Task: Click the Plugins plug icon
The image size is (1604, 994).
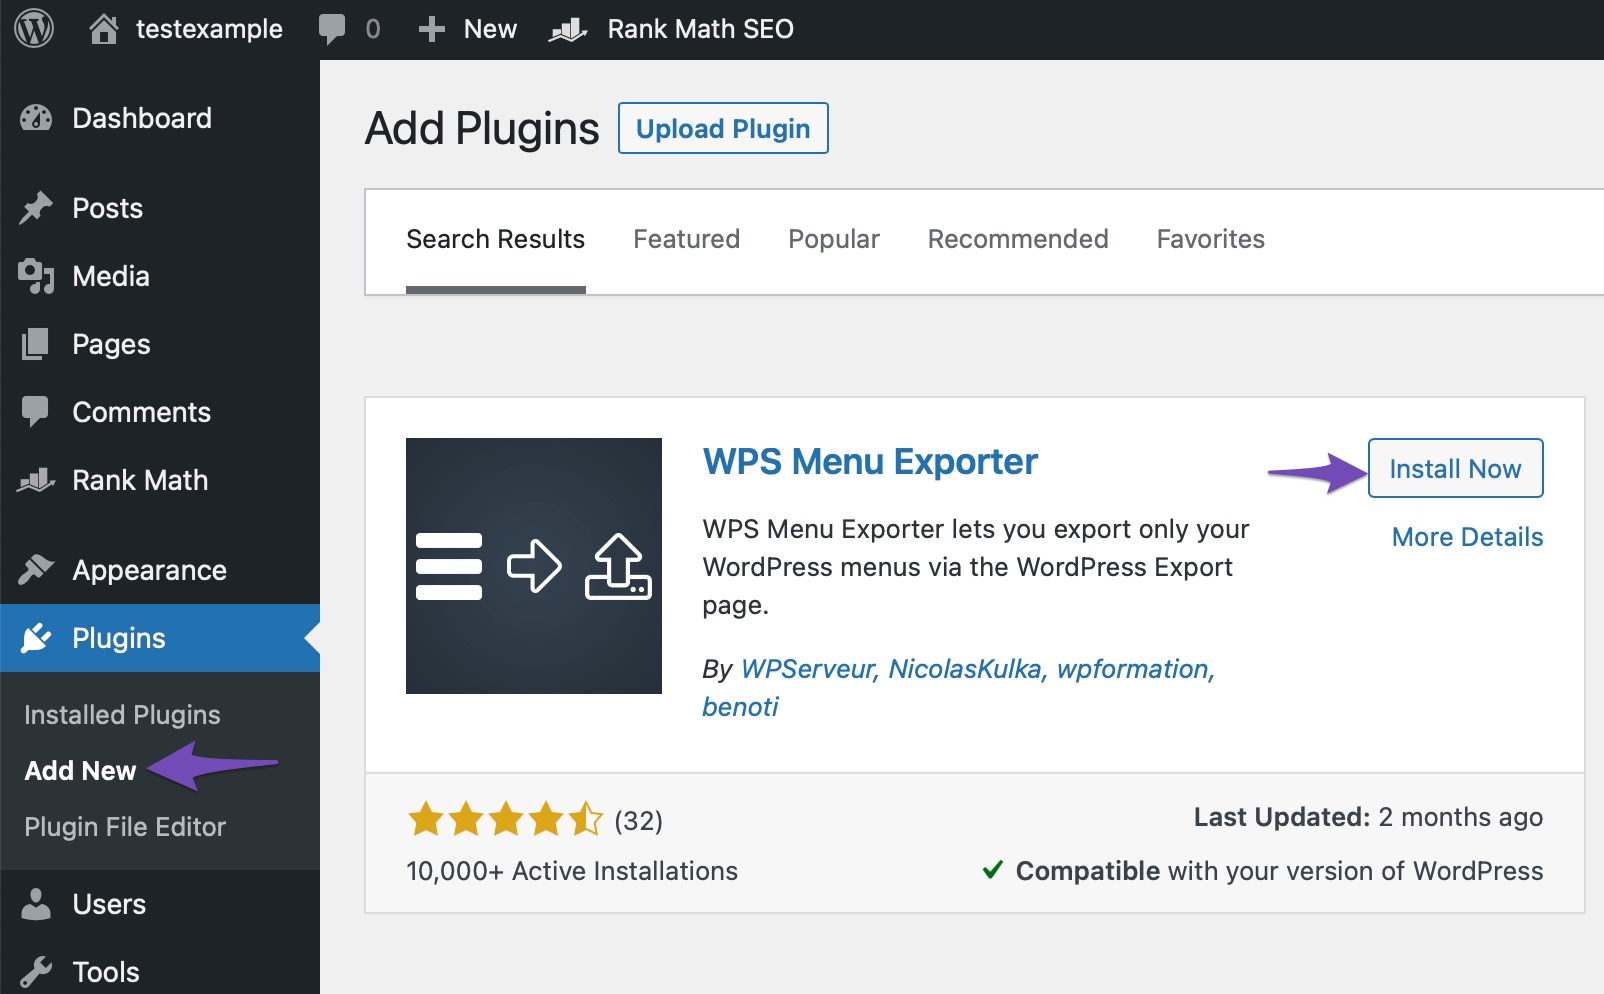Action: pyautogui.click(x=36, y=638)
